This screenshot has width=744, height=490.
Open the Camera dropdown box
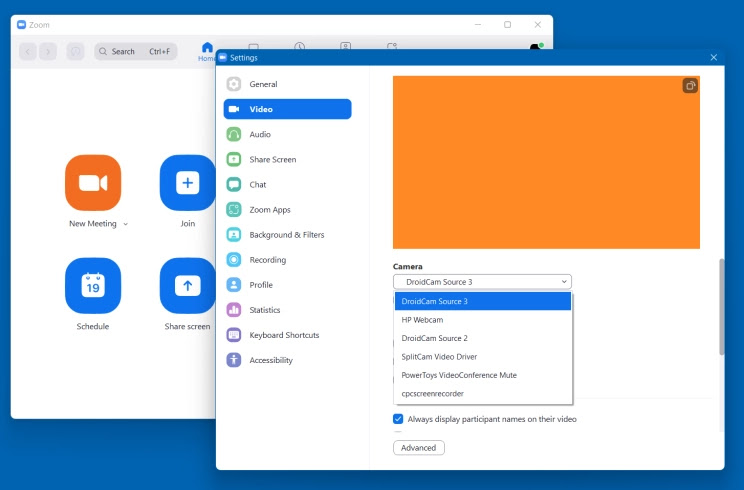pos(482,282)
